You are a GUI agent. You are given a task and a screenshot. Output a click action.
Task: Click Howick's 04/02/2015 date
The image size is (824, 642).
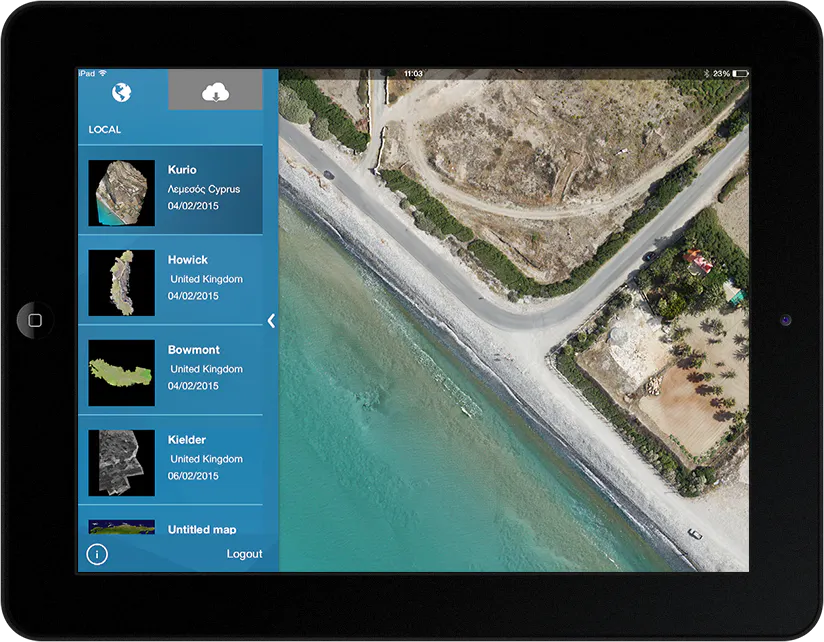click(x=193, y=296)
